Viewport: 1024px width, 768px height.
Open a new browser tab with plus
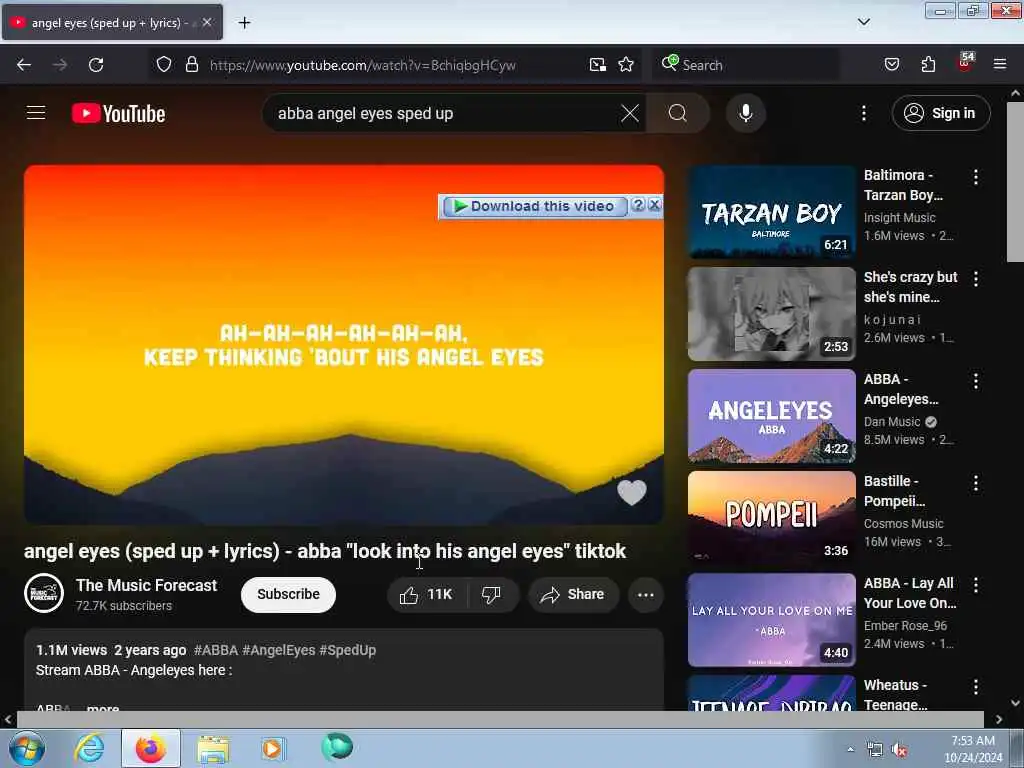coord(244,23)
